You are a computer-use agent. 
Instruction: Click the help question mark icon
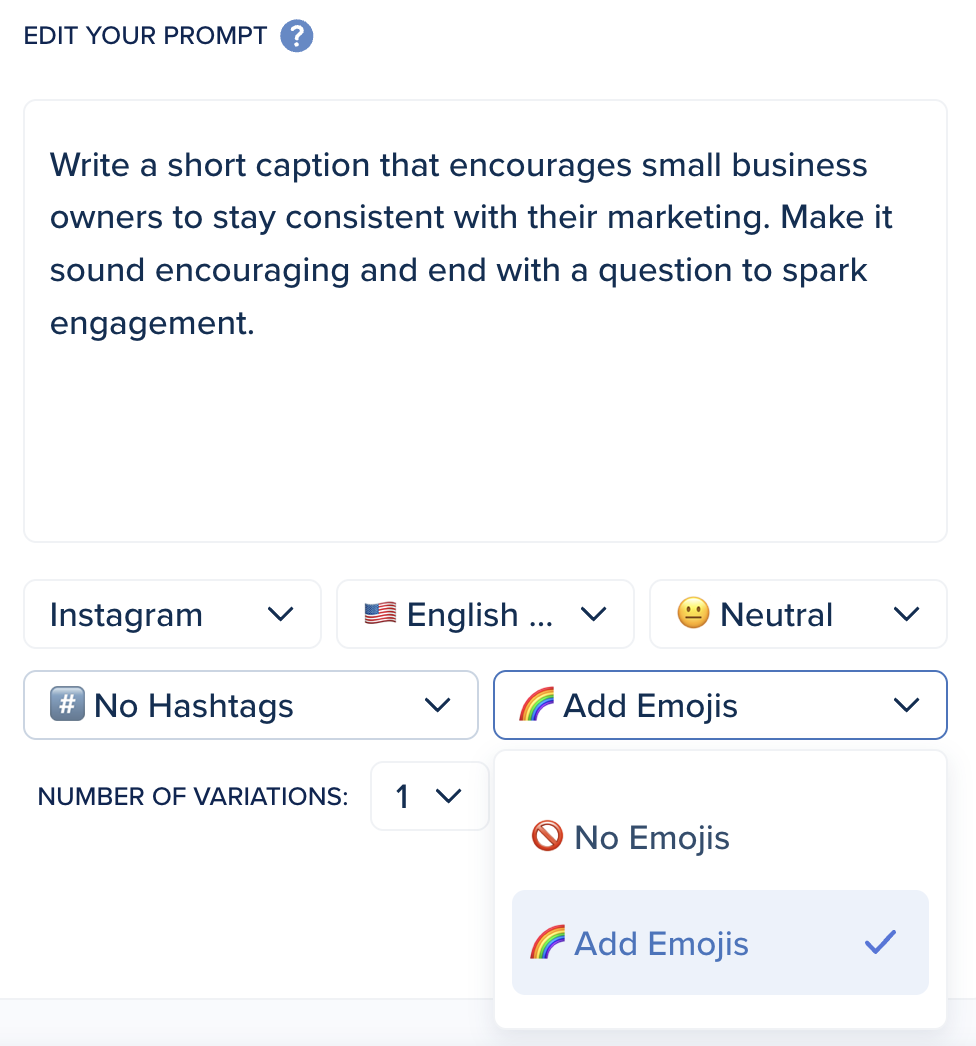297,37
